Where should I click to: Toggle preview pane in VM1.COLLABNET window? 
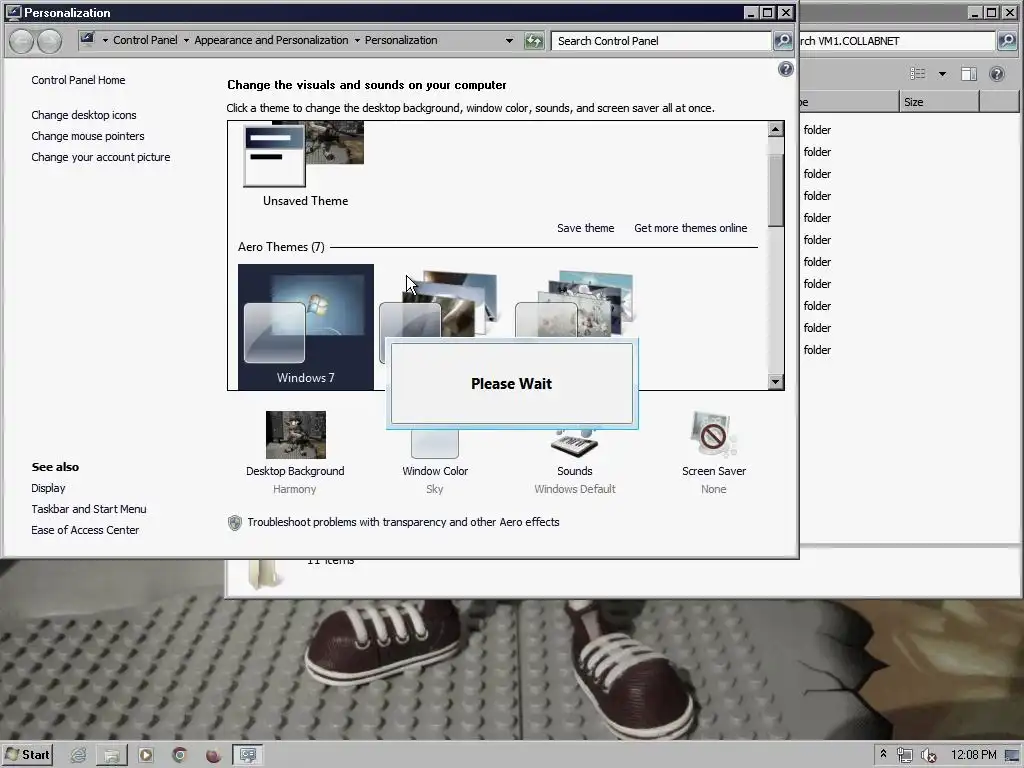pos(968,74)
